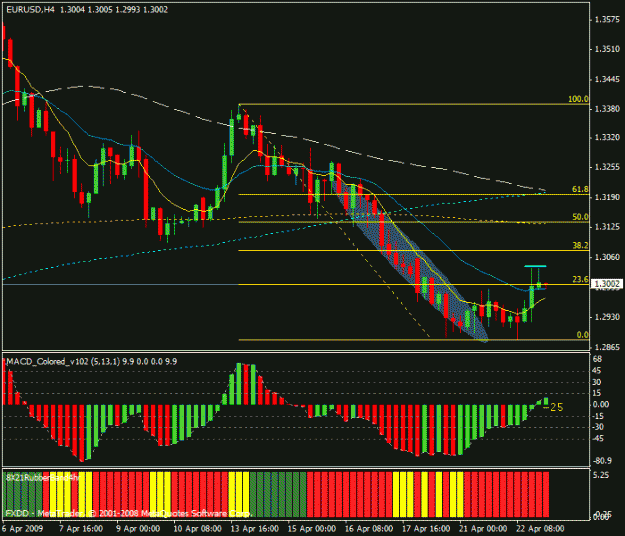Click the current price tag 1.3002
Image resolution: width=625 pixels, height=536 pixels.
click(607, 284)
